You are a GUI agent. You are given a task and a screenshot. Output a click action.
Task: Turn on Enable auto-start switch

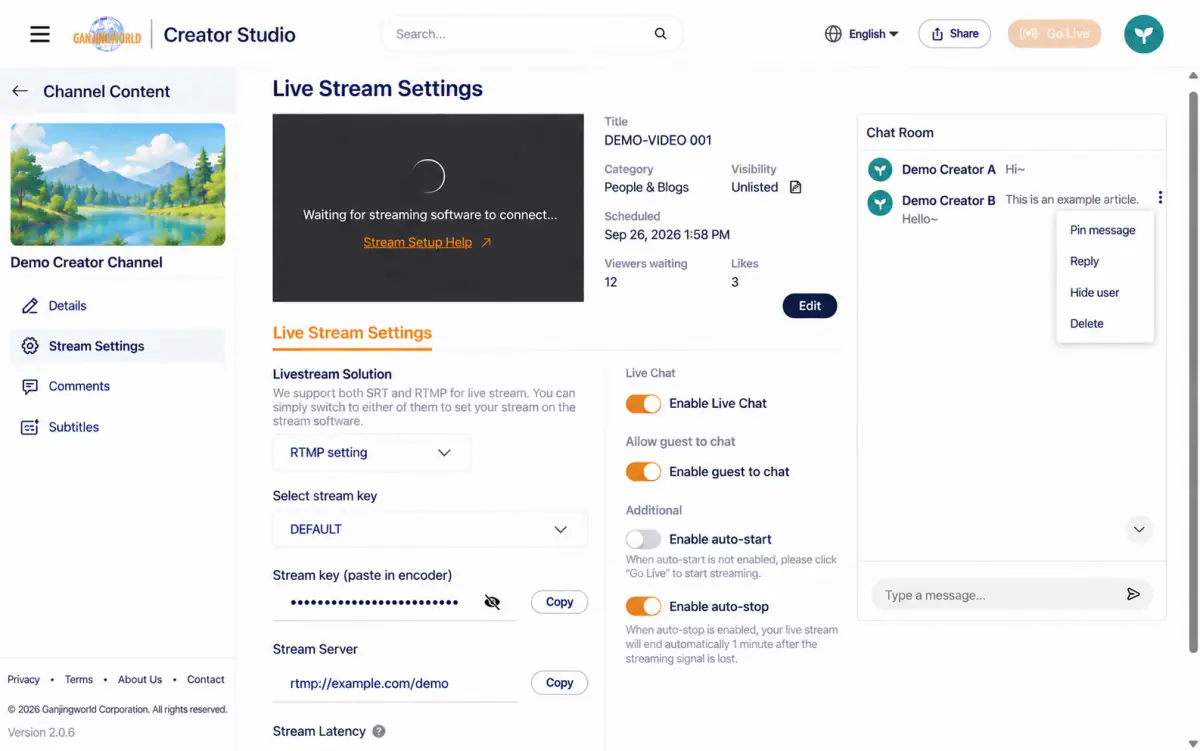tap(643, 539)
